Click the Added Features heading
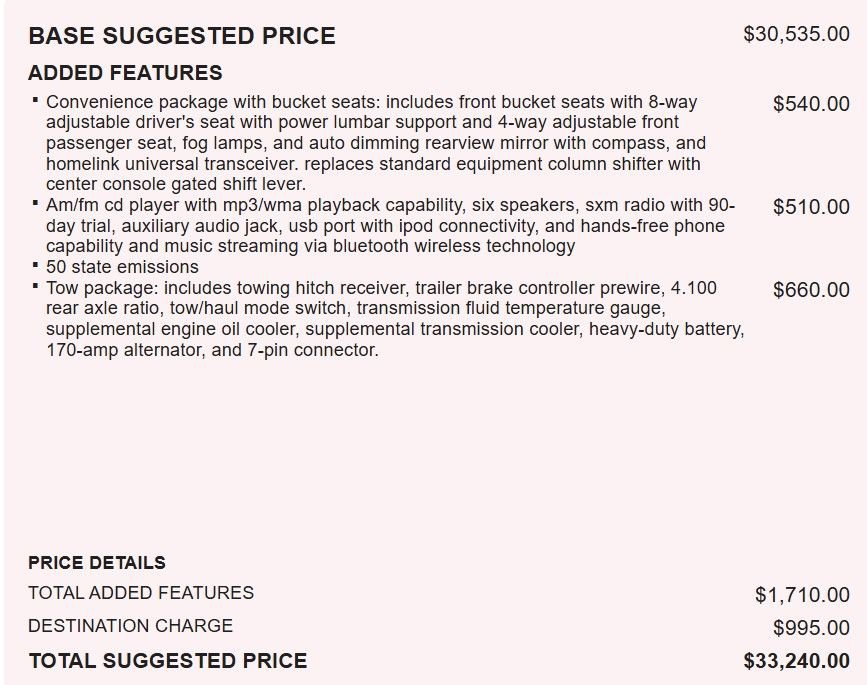Screen dimensions: 867x685 (x=126, y=73)
